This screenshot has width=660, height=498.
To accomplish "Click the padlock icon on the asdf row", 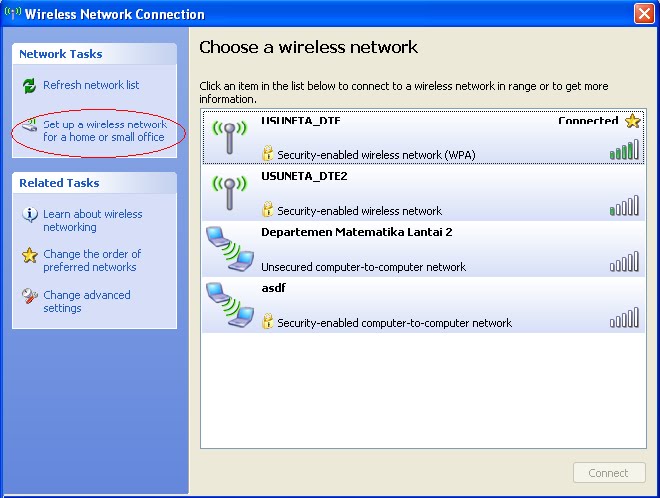I will (267, 322).
